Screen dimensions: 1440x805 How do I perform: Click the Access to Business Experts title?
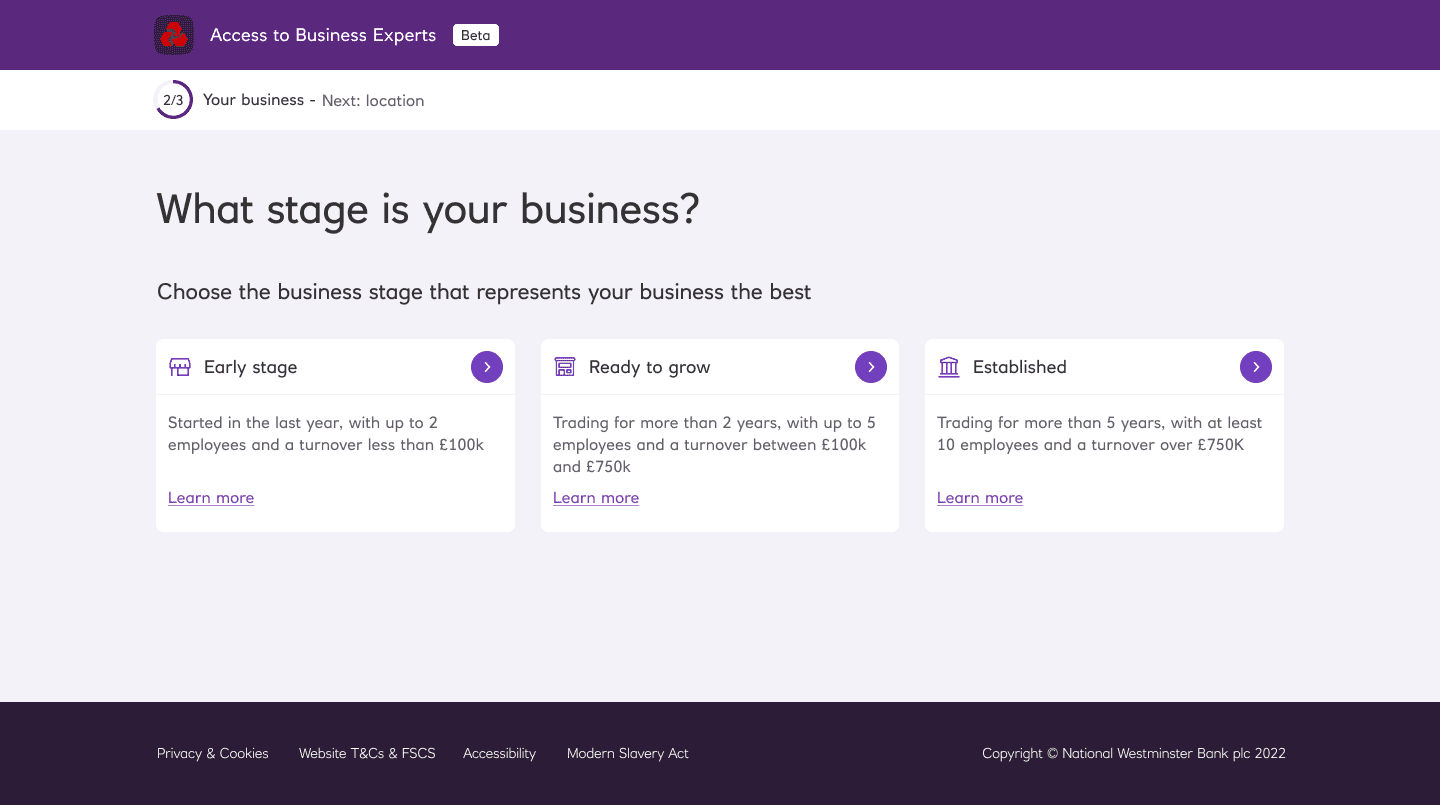pos(323,35)
